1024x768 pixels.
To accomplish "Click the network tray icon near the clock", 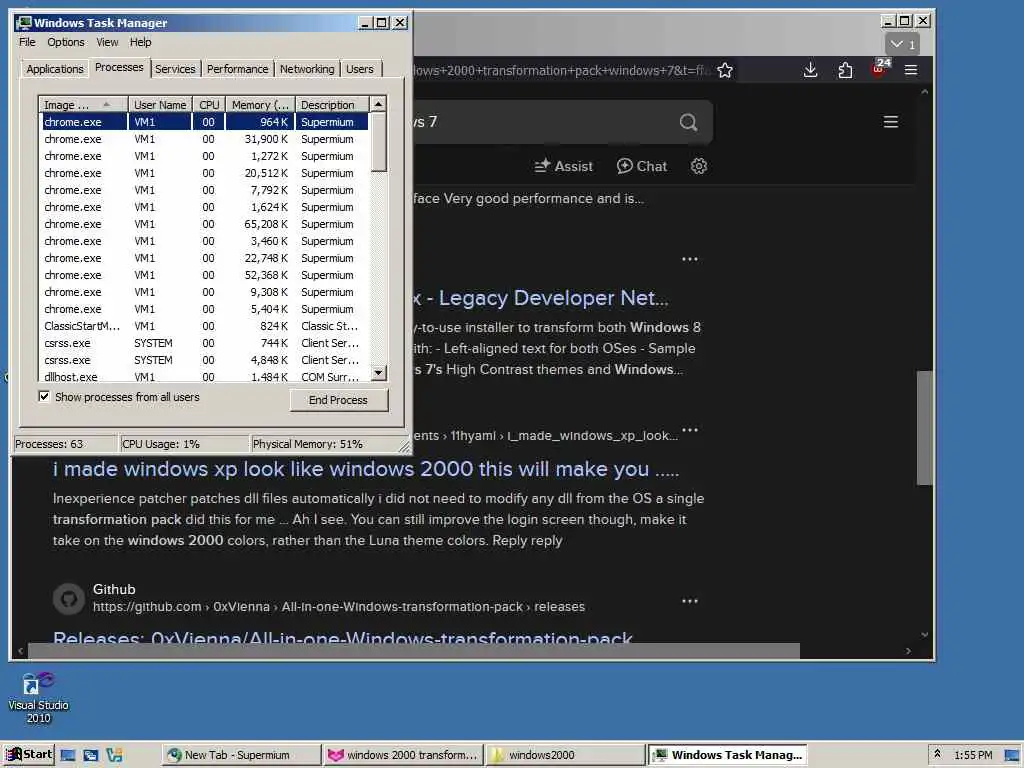I will tap(1012, 756).
